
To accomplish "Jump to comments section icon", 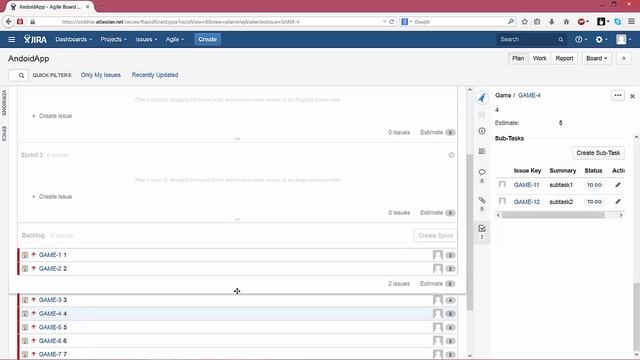I will pyautogui.click(x=482, y=172).
